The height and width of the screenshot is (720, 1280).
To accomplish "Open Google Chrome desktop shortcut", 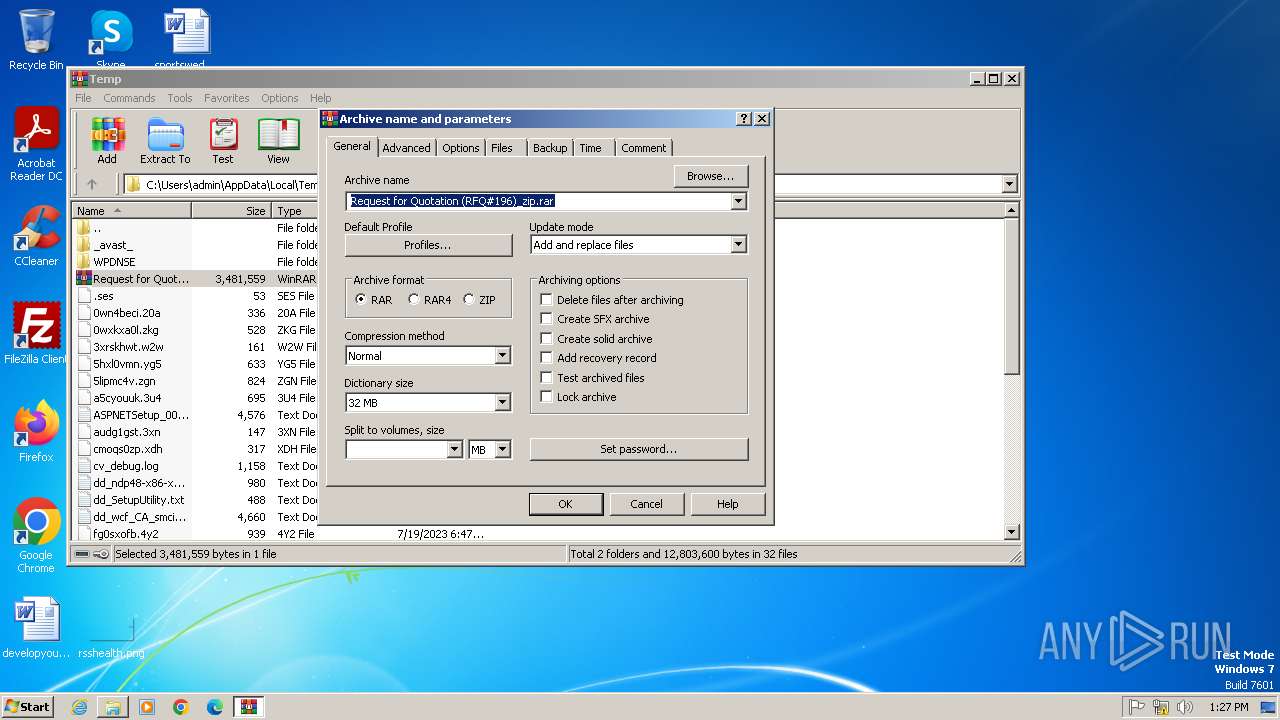I will (x=36, y=536).
